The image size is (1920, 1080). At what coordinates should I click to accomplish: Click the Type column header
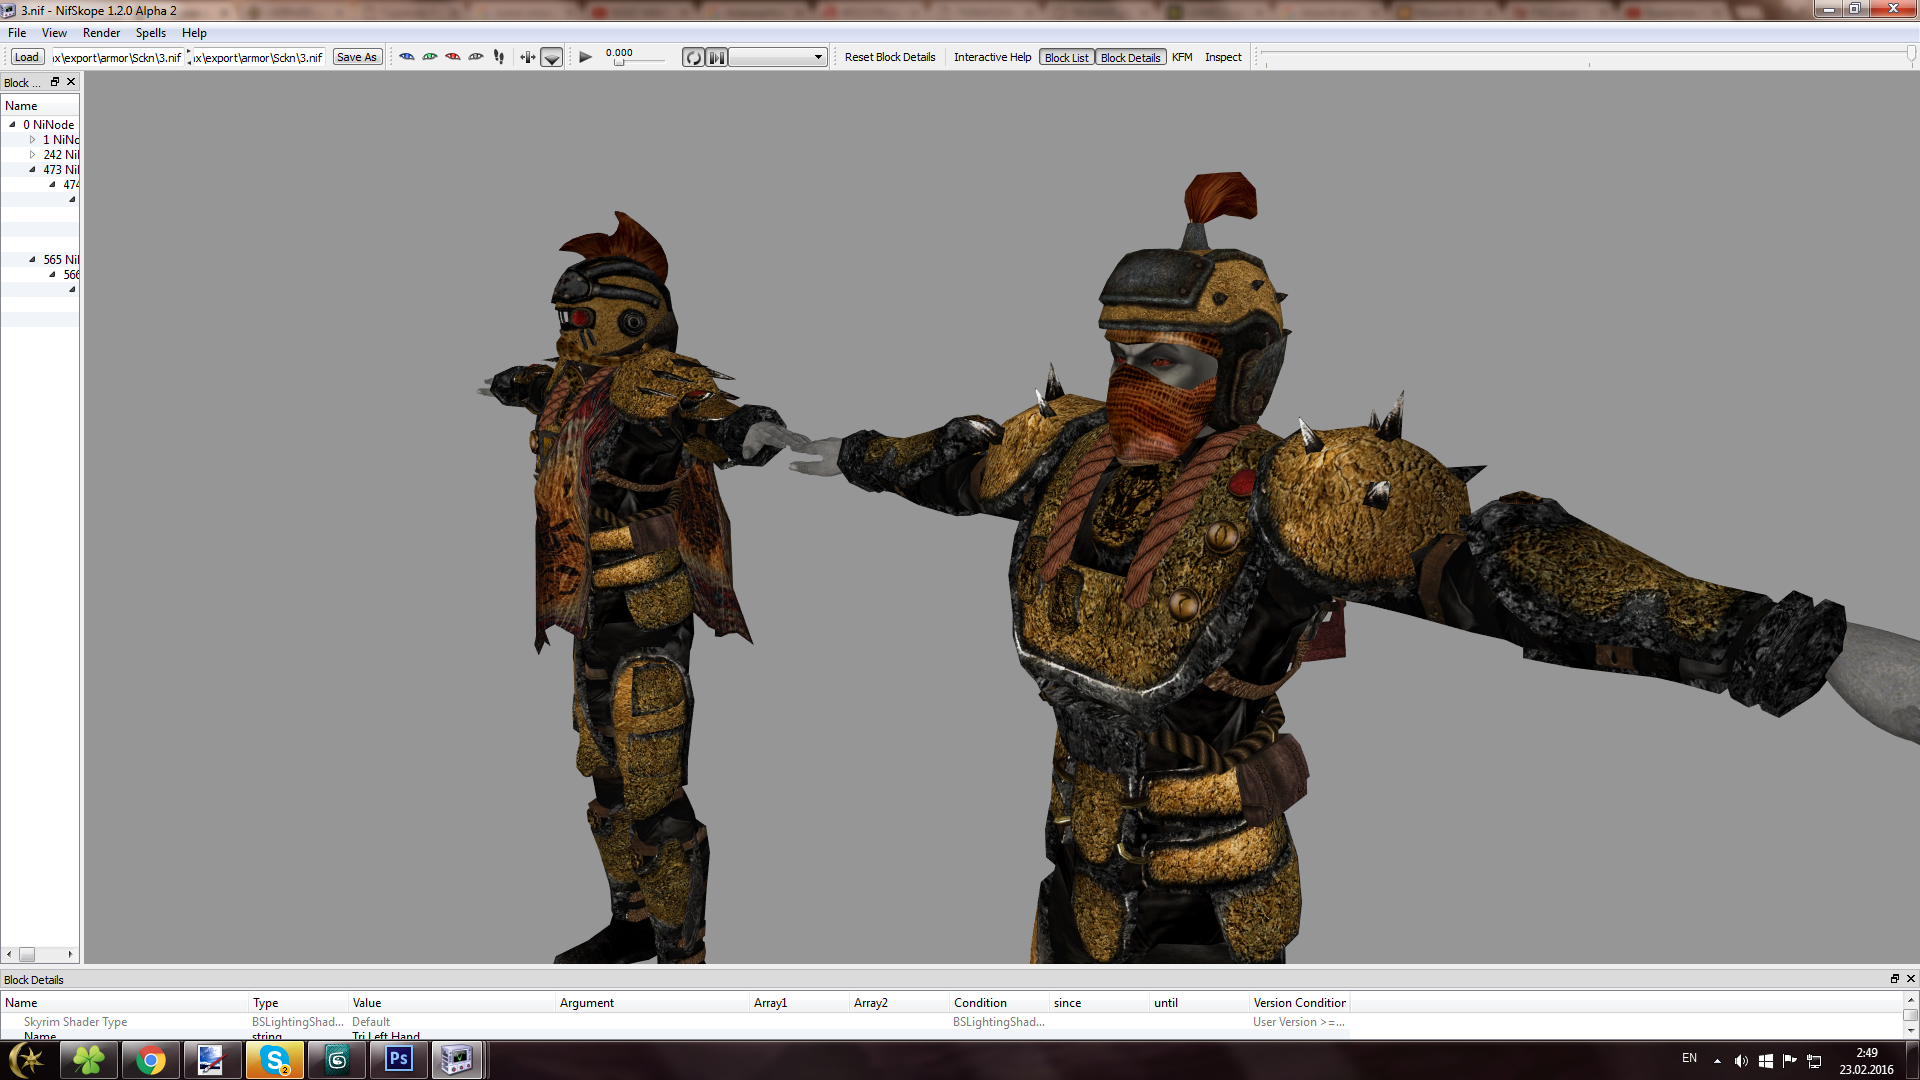coord(298,1003)
